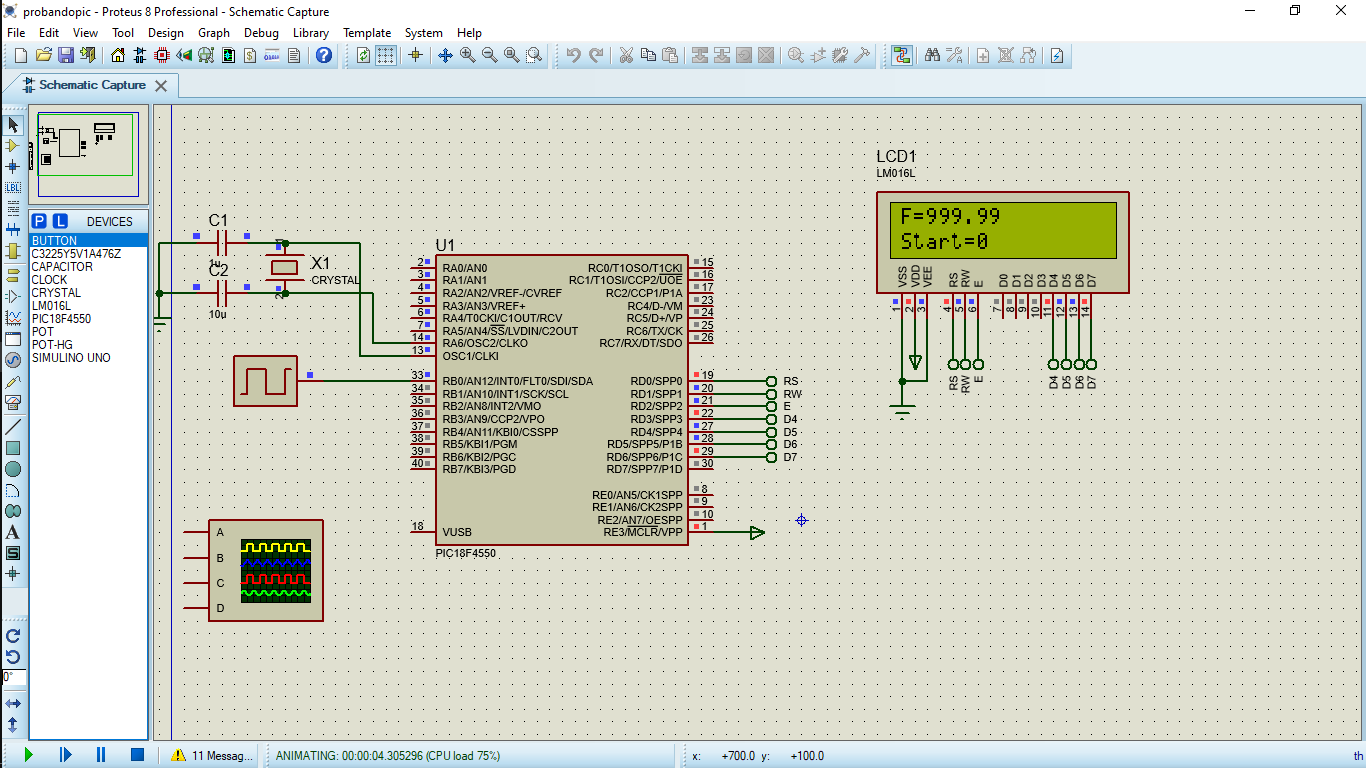Click the oscilloscope instrument on the schematic
This screenshot has width=1366, height=768.
coord(266,570)
